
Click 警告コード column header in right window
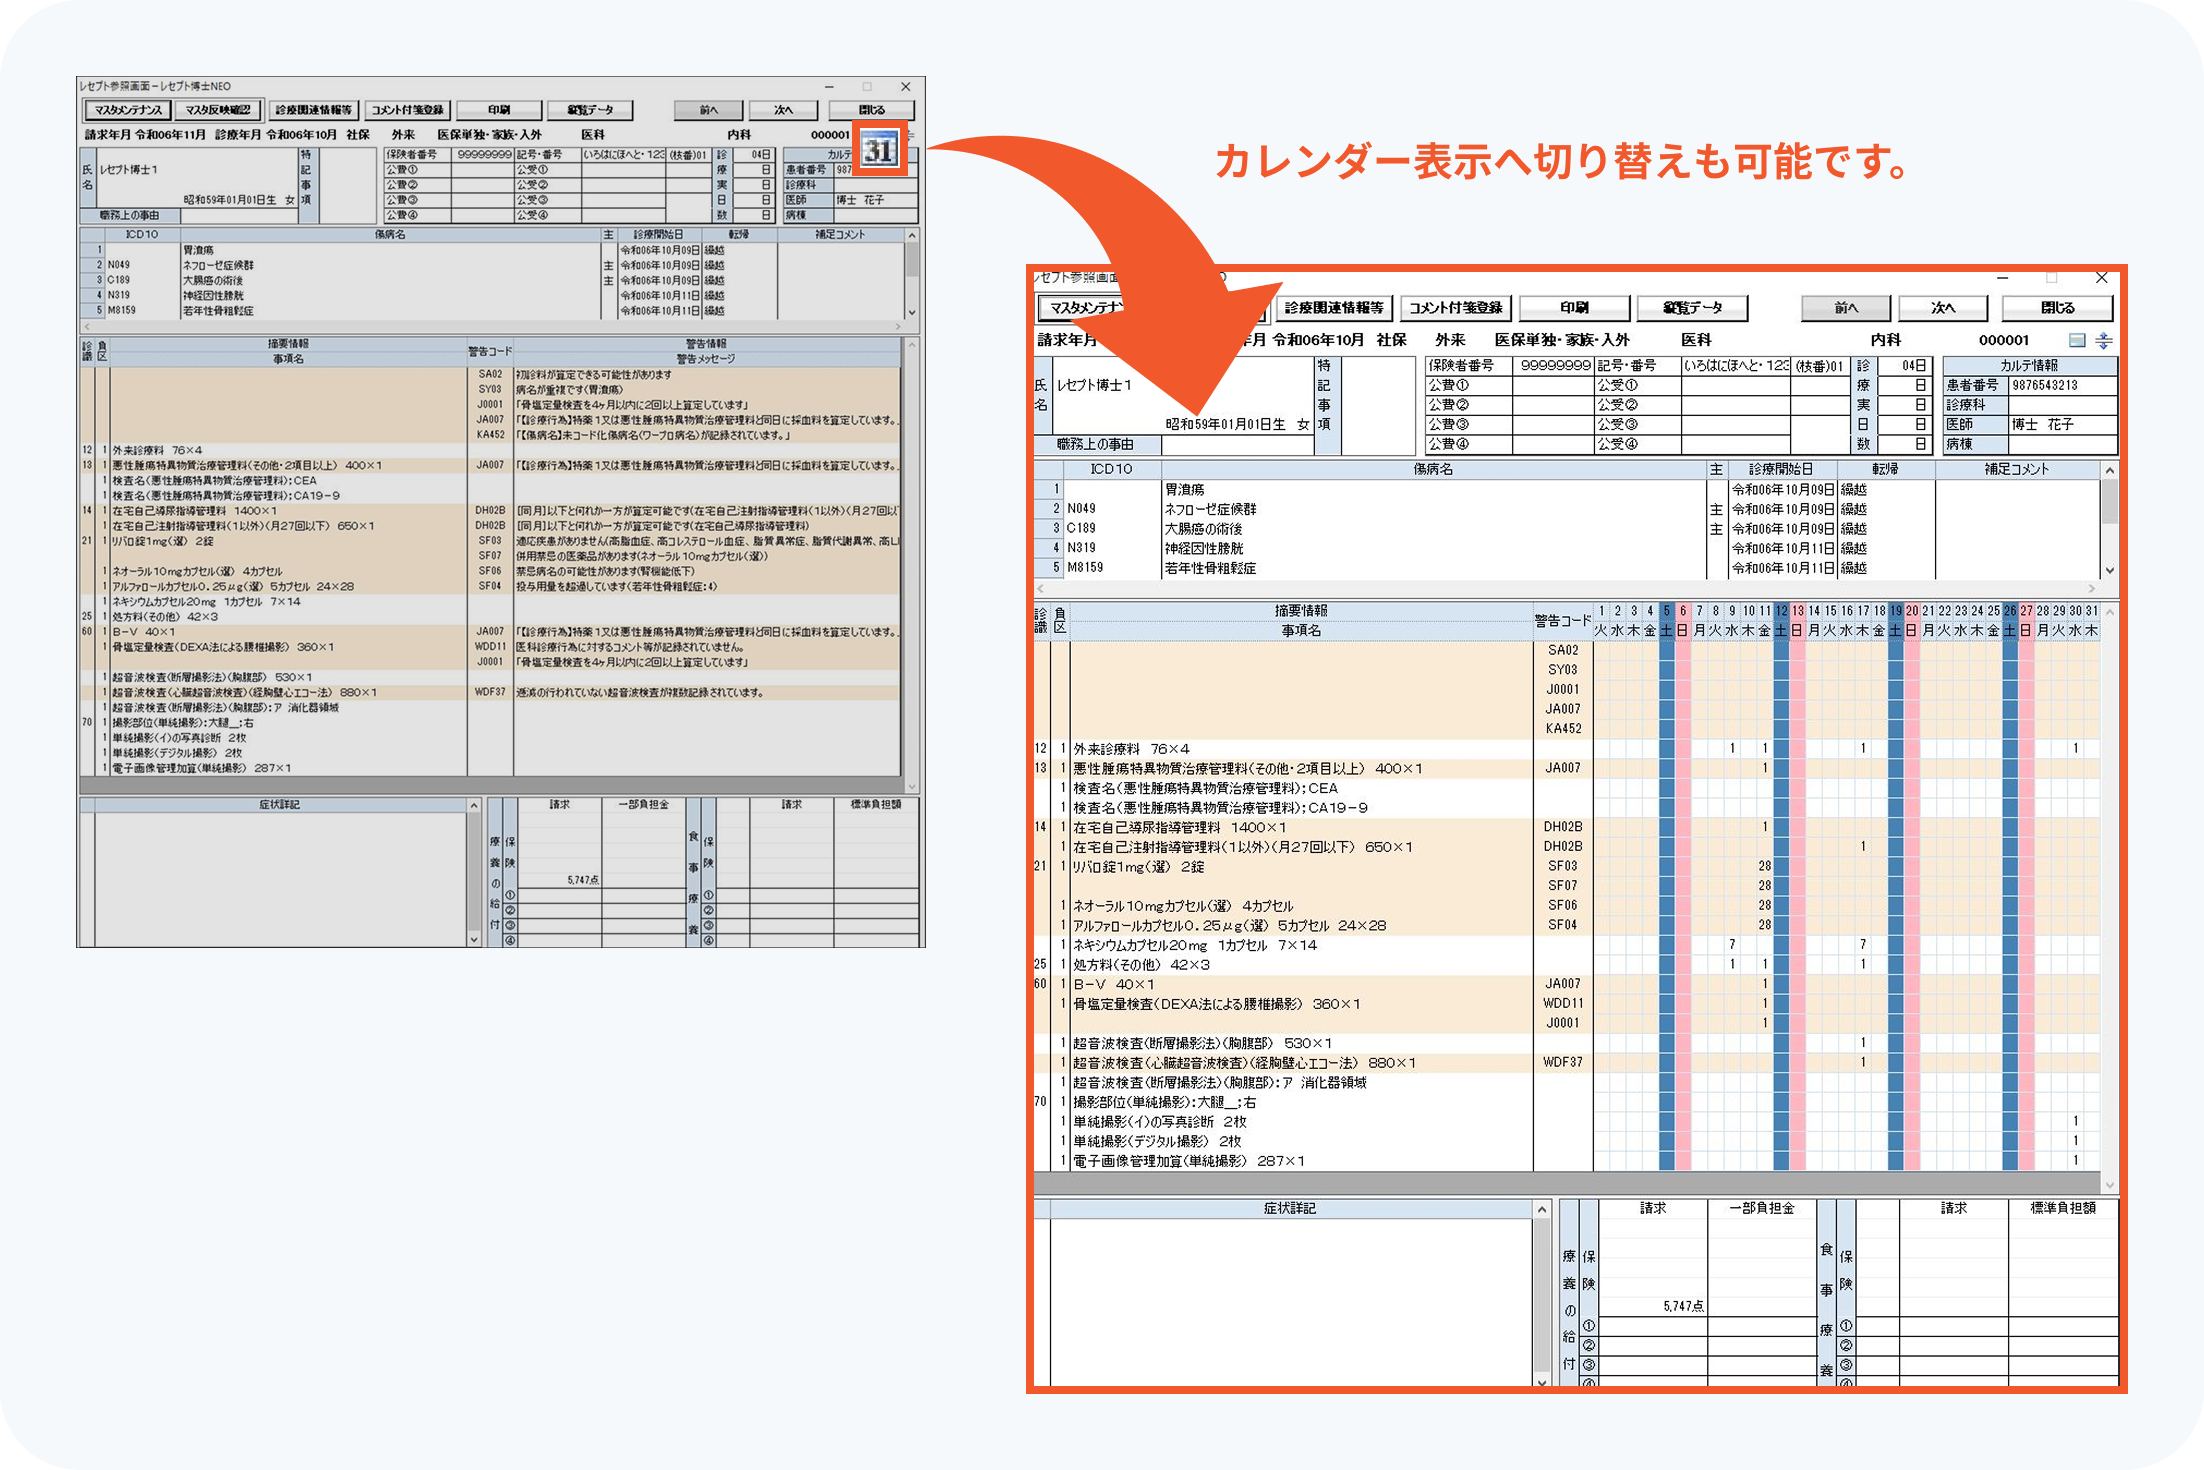[1562, 621]
